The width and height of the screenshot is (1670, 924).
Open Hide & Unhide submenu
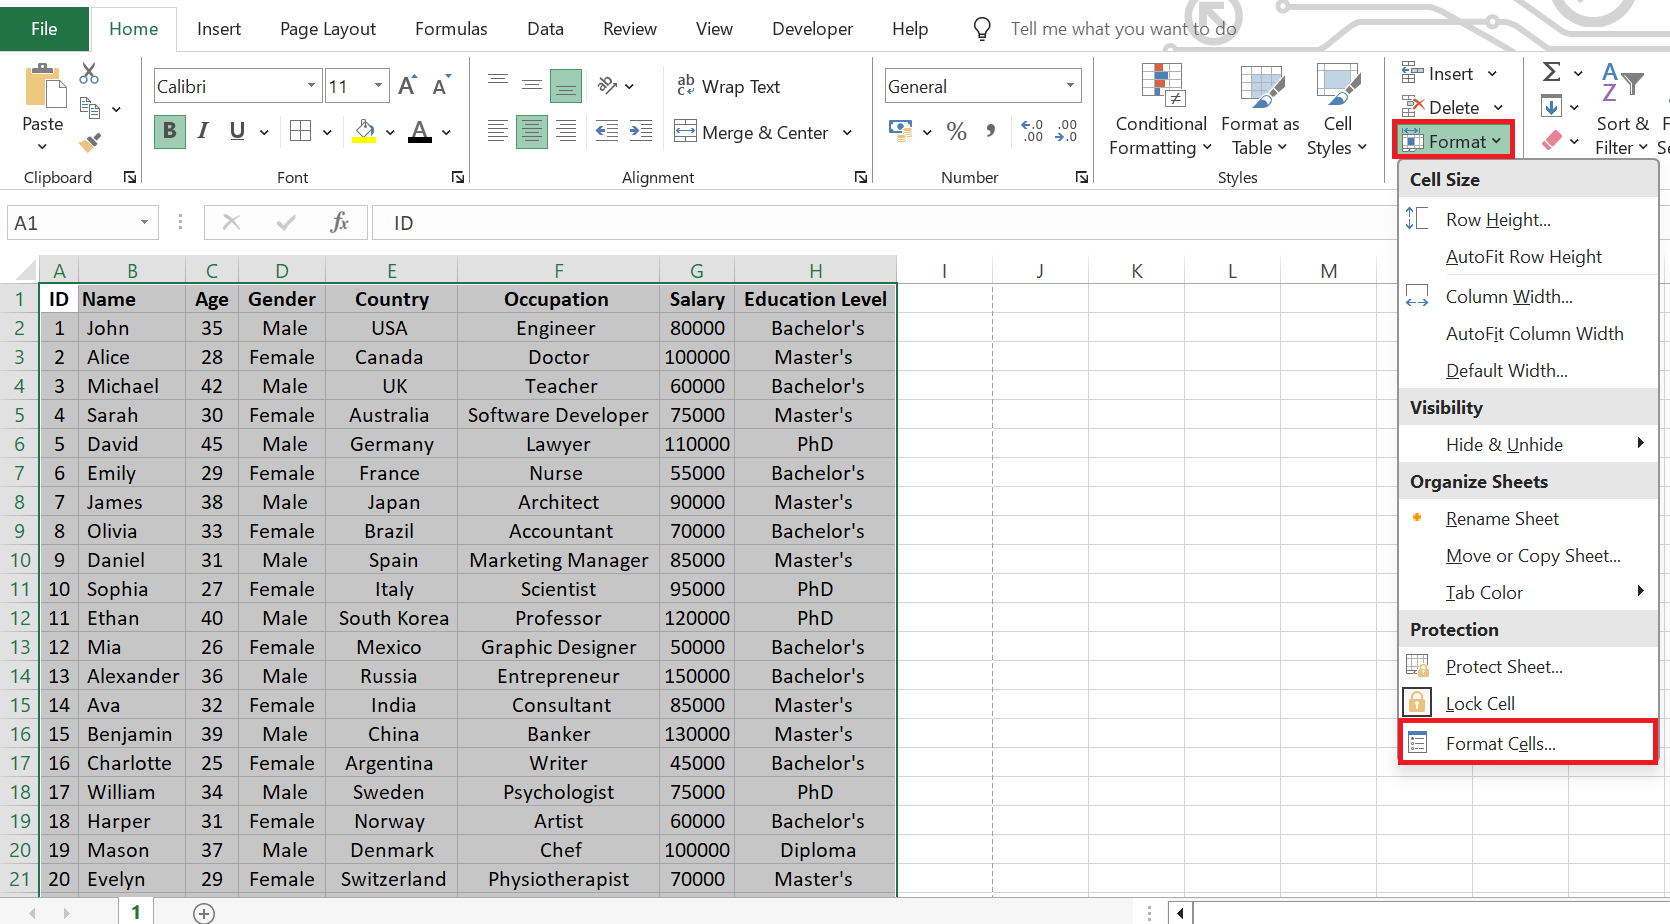(x=1528, y=444)
